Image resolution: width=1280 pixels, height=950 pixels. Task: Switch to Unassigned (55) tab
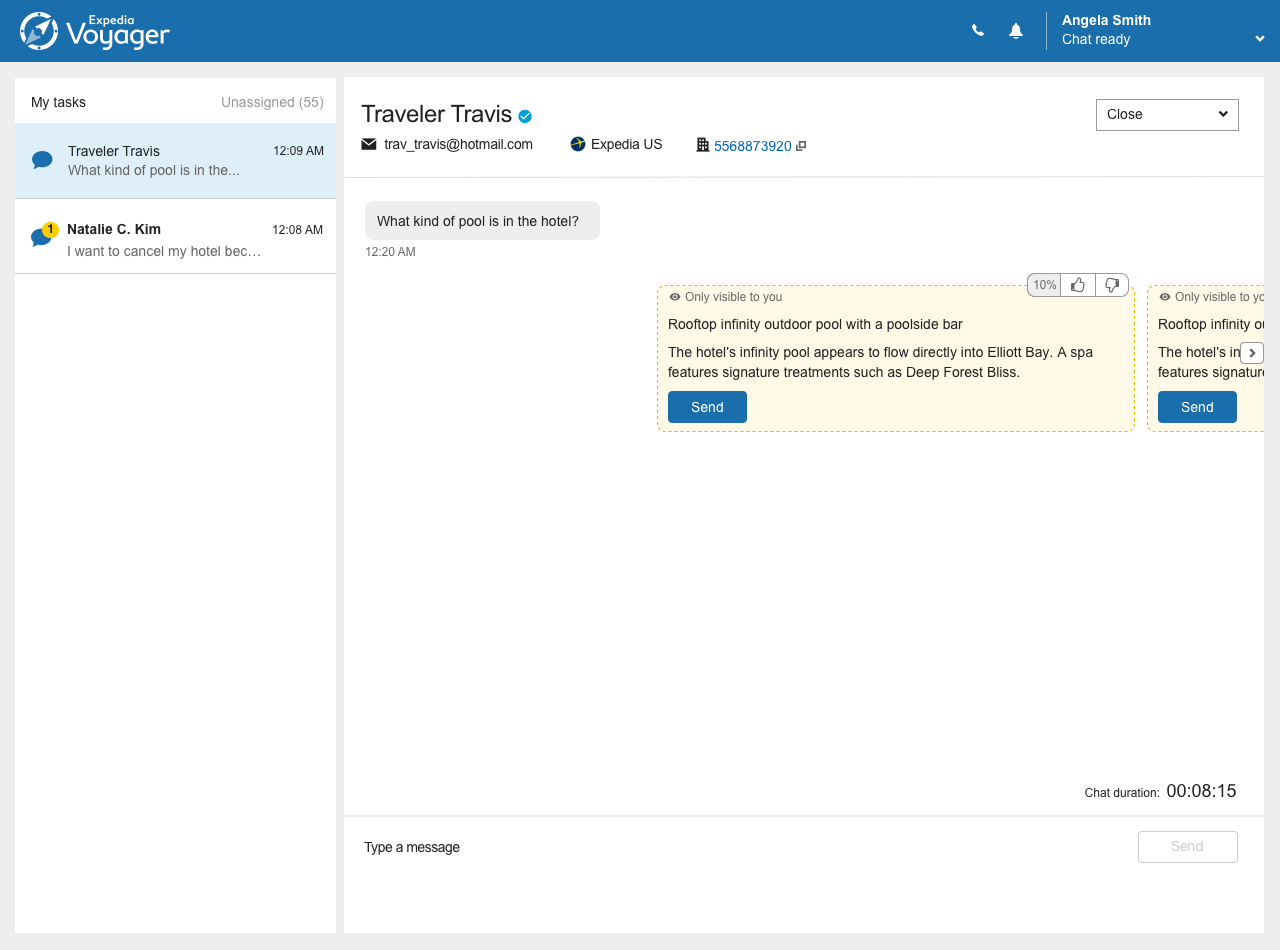(x=272, y=102)
